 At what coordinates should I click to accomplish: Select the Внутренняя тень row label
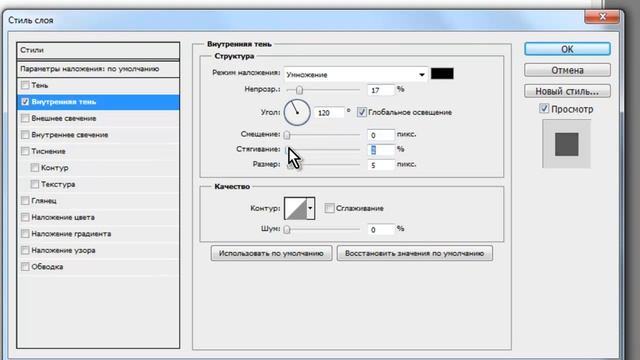click(x=64, y=102)
